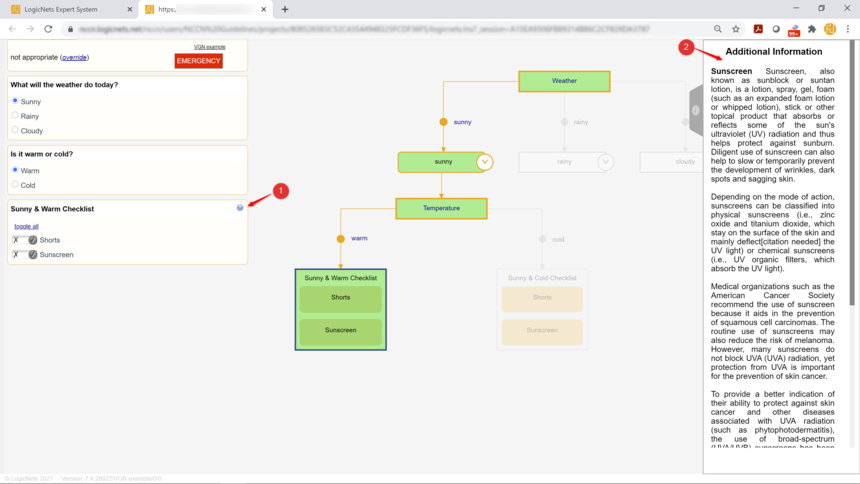Click the red EMERGENCY button
The height and width of the screenshot is (484, 860).
199,61
